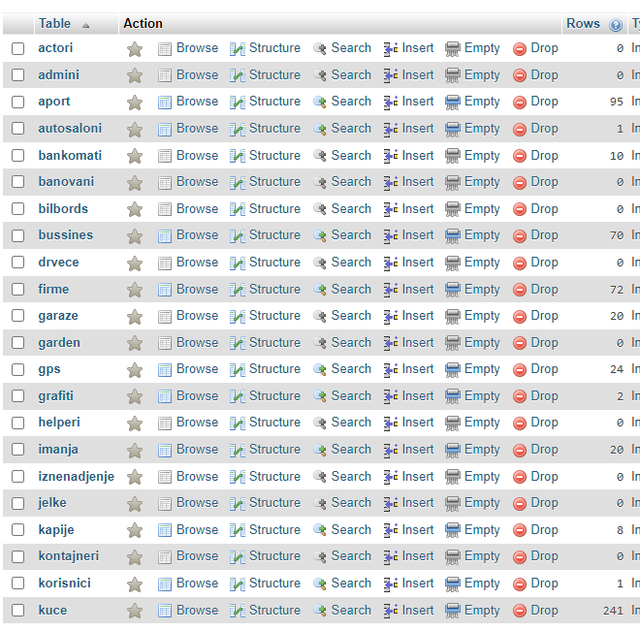The image size is (640, 624).
Task: Click the Insert icon for garaze table
Action: tap(391, 317)
